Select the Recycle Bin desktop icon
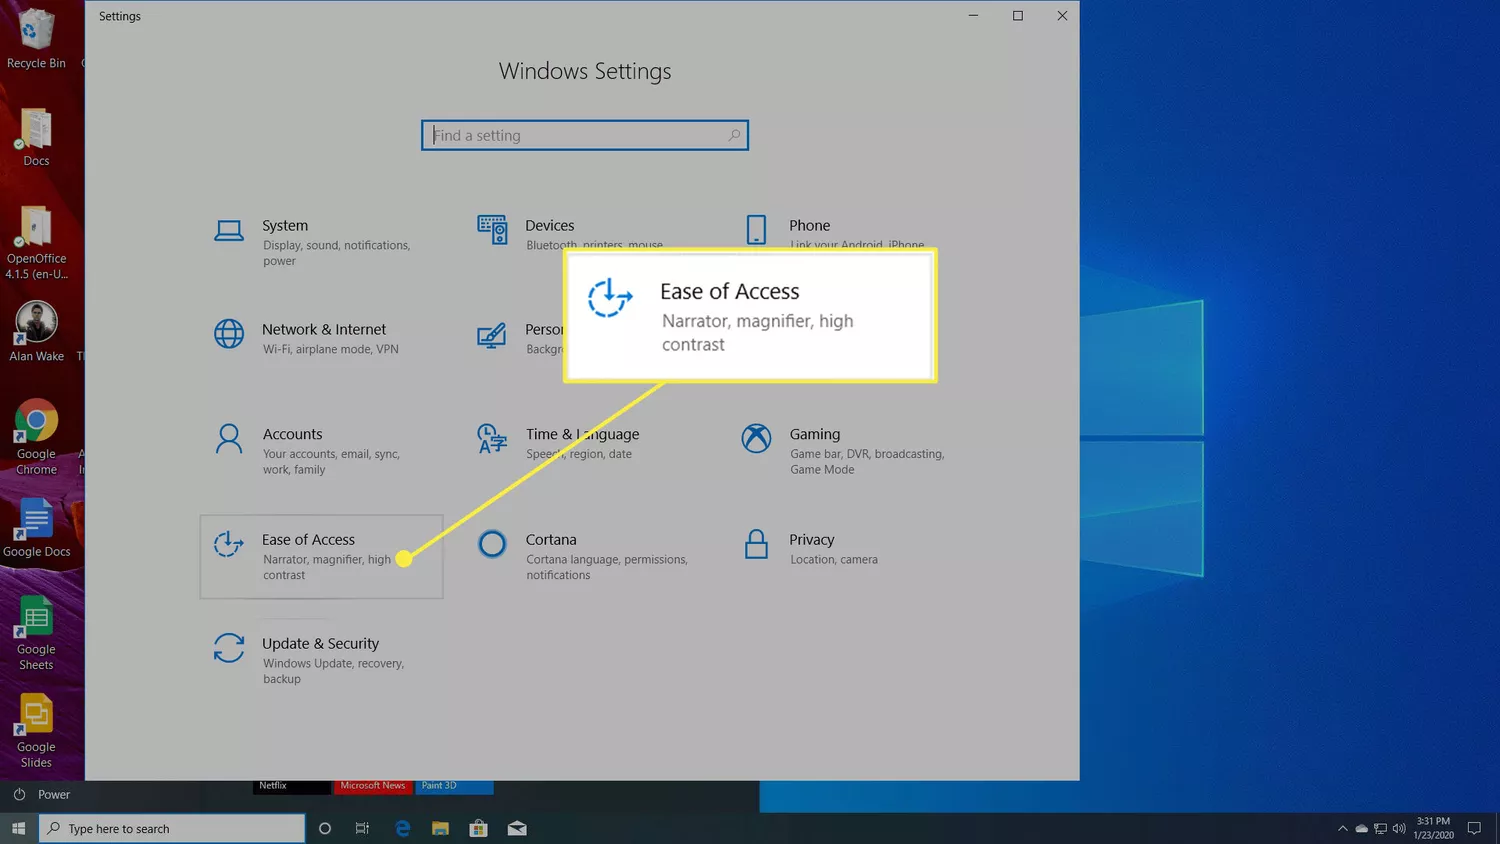Image resolution: width=1500 pixels, height=844 pixels. pyautogui.click(x=36, y=40)
